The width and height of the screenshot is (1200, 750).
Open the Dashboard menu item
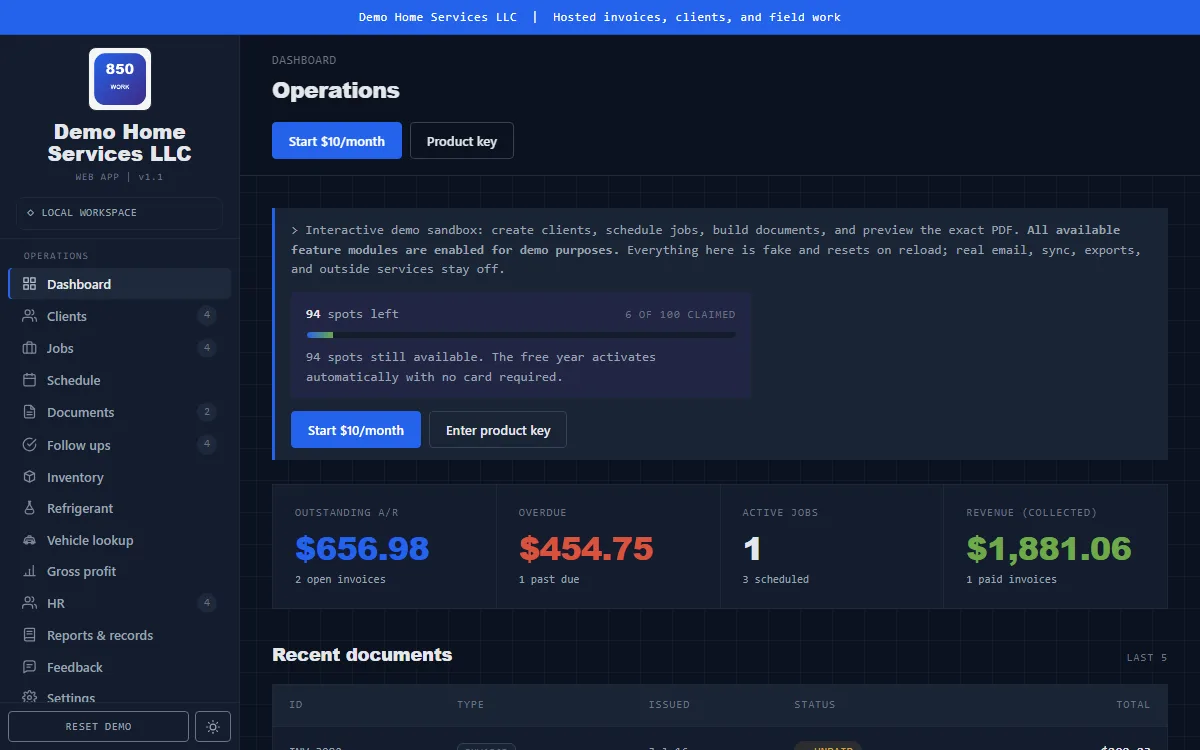pos(120,284)
